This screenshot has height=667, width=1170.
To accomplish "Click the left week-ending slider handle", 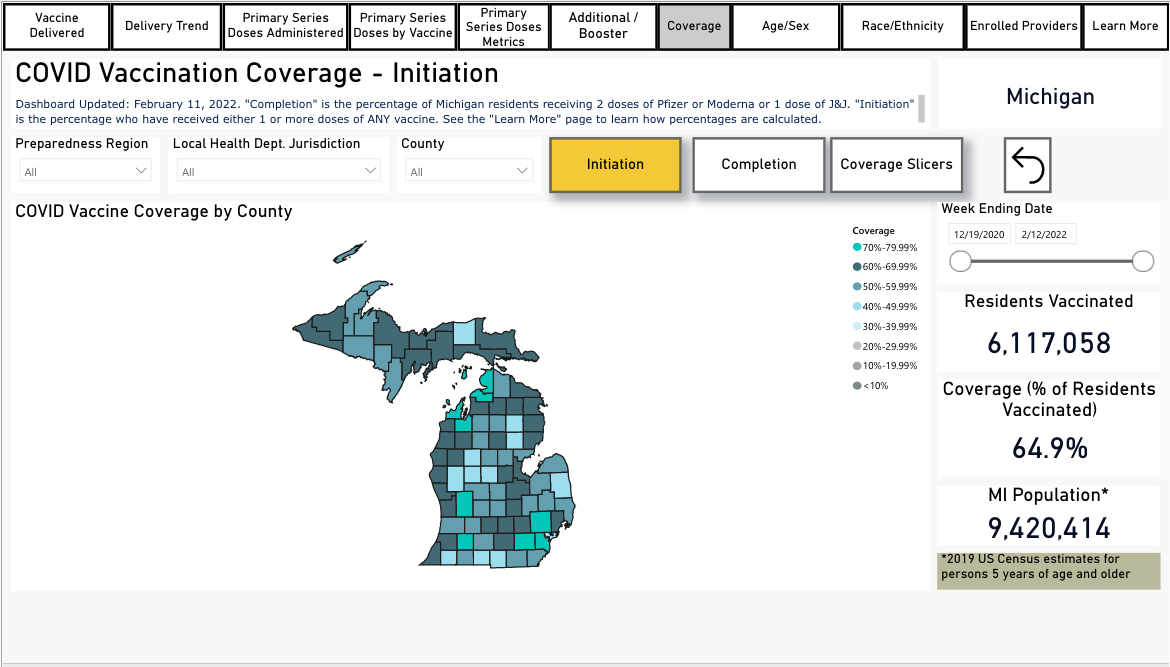I will point(960,261).
